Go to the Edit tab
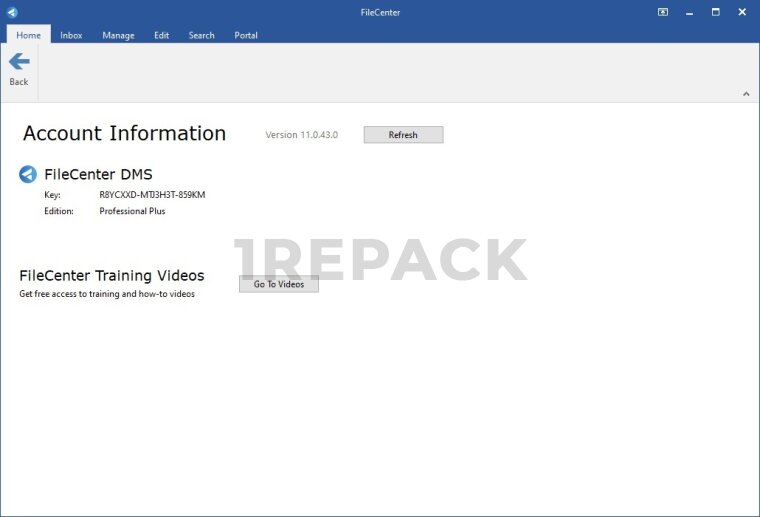Screen dimensions: 760x517 (161, 35)
